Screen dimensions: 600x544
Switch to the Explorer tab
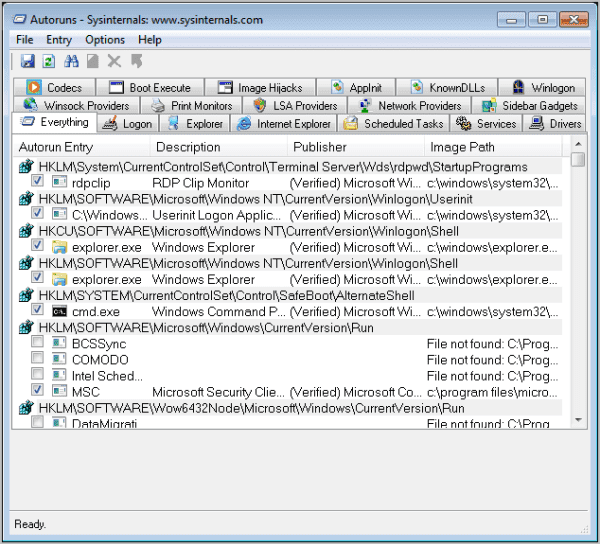click(x=194, y=124)
